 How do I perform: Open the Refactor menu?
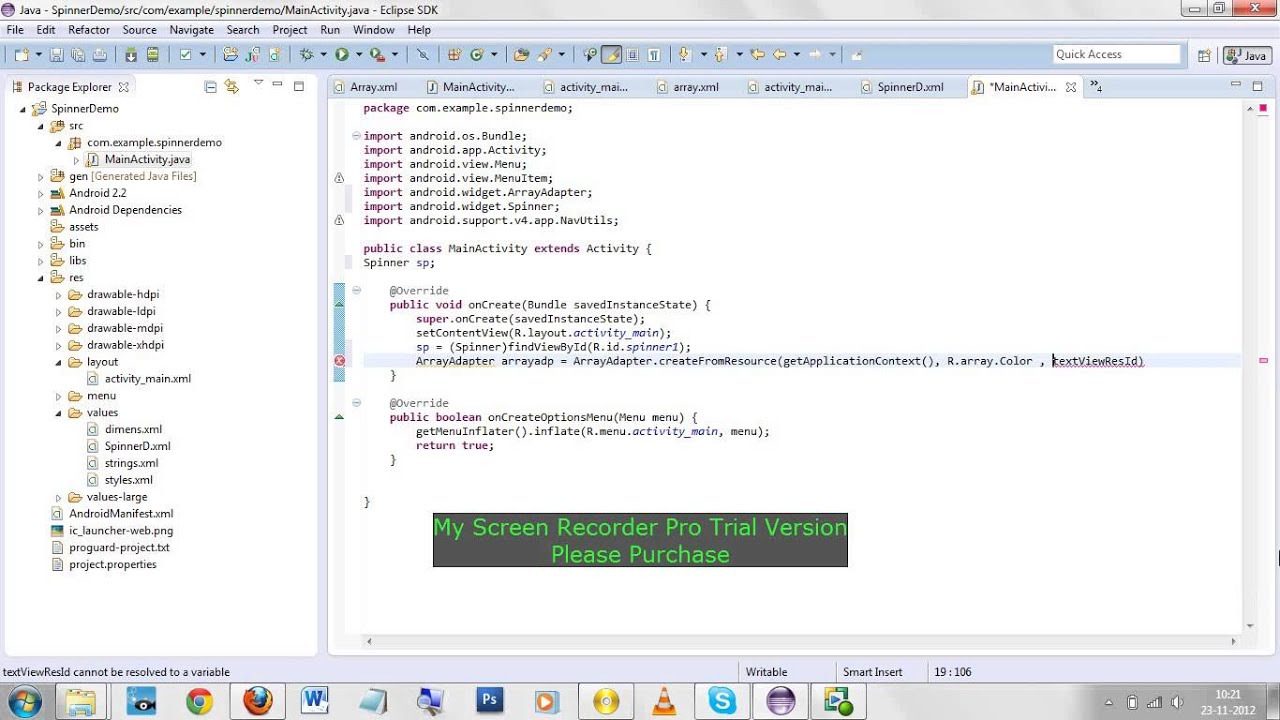tap(89, 30)
